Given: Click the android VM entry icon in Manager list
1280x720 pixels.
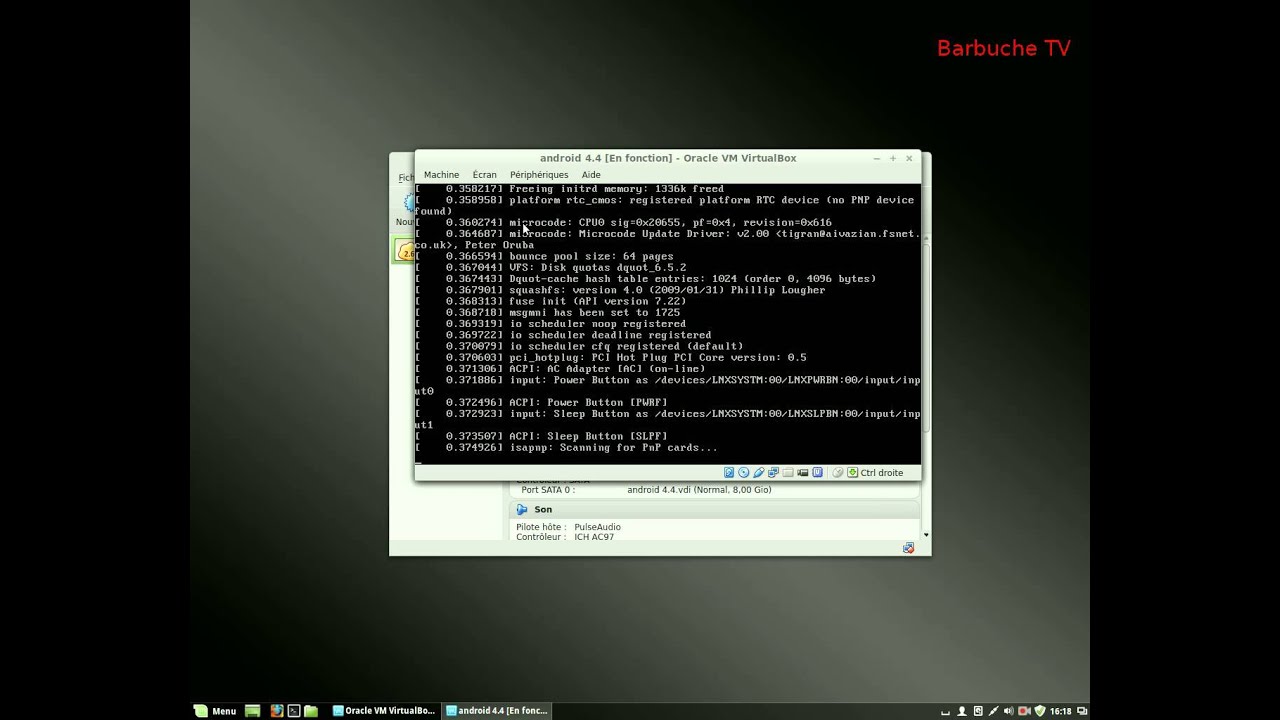Looking at the screenshot, I should (x=405, y=251).
